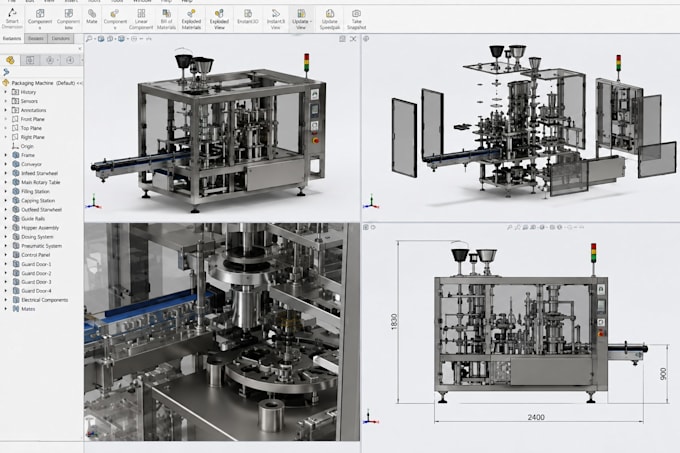Viewport: 680px width, 453px height.
Task: Click the zoom magnifier in heads-up toolbar
Action: [x=89, y=39]
